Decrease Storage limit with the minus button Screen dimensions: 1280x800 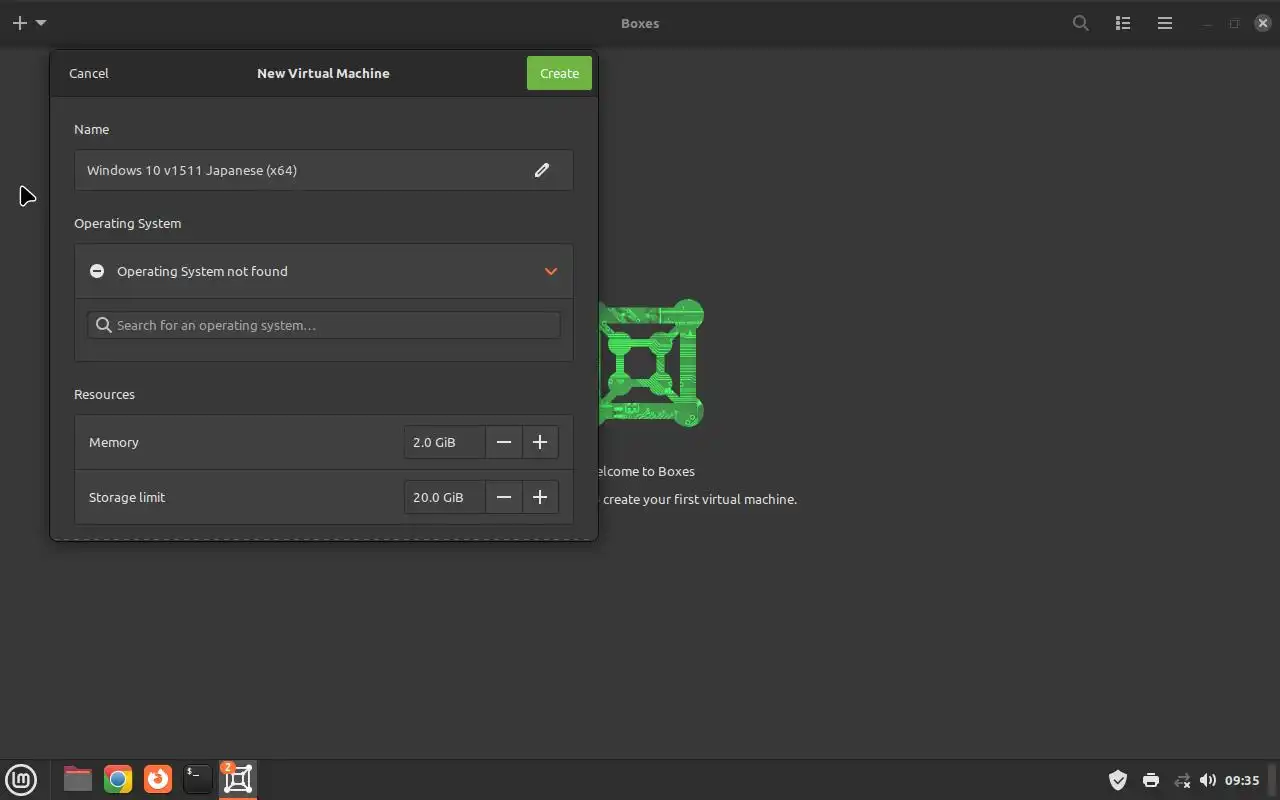pos(504,497)
